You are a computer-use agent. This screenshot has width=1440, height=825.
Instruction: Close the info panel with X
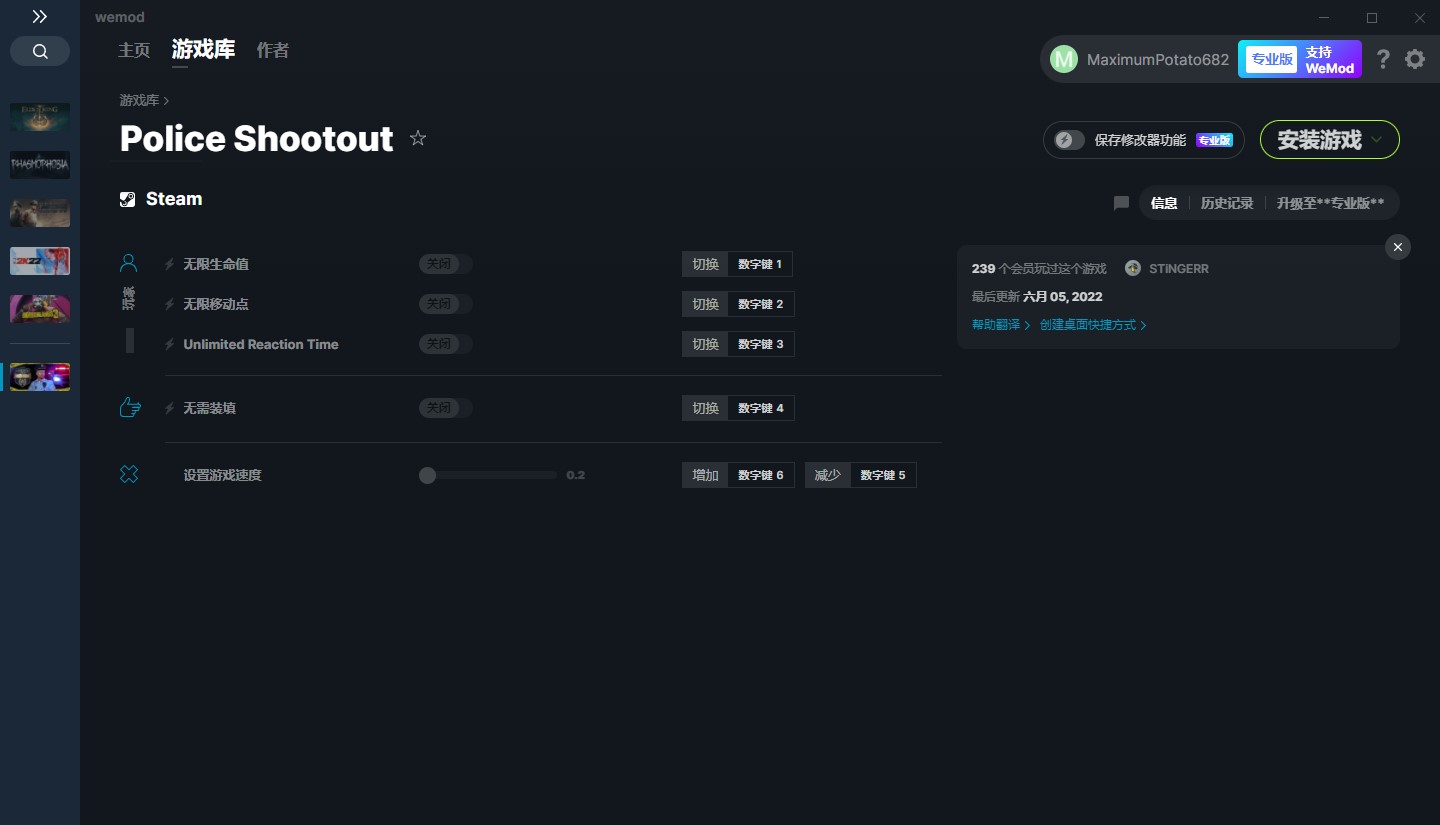point(1398,247)
